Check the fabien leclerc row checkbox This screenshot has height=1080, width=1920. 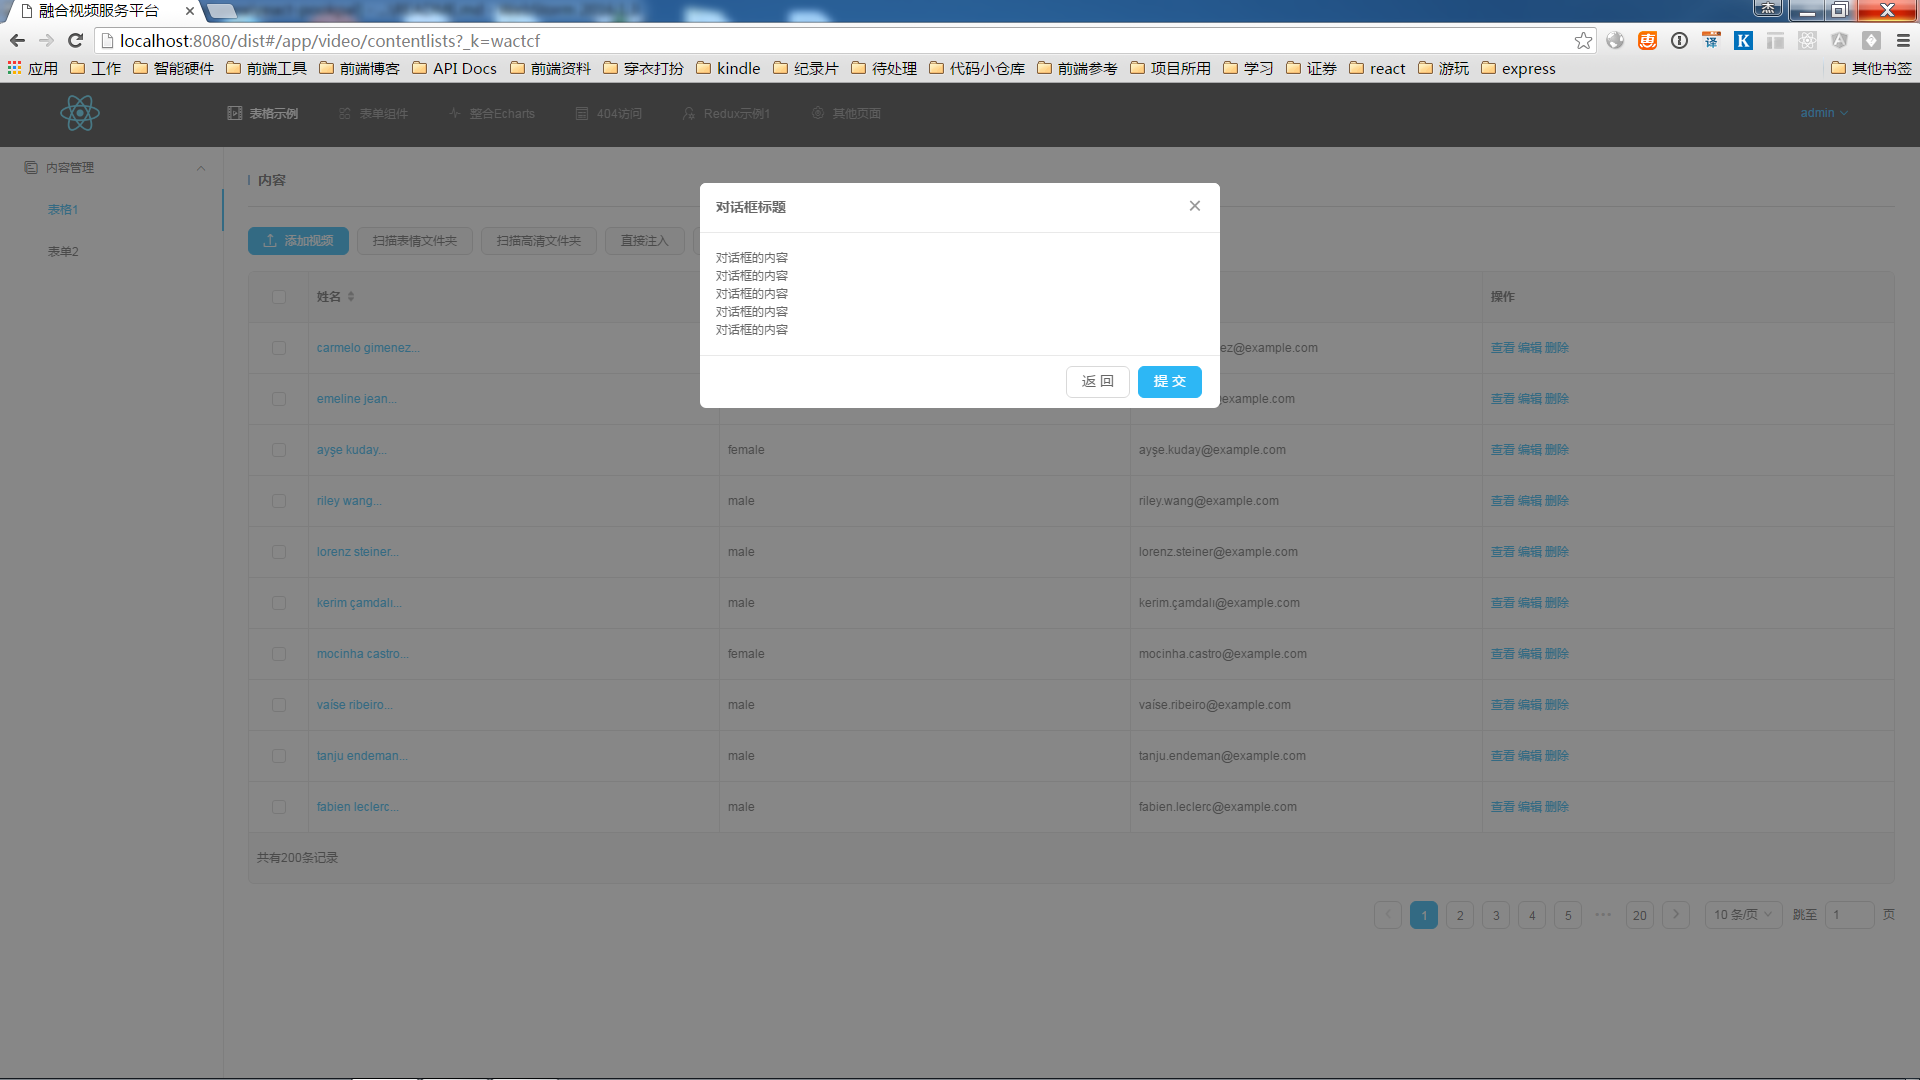pos(279,807)
